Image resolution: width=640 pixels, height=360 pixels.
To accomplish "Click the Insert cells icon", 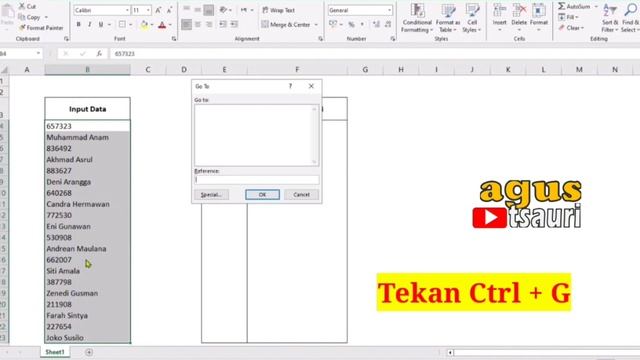I will point(500,11).
